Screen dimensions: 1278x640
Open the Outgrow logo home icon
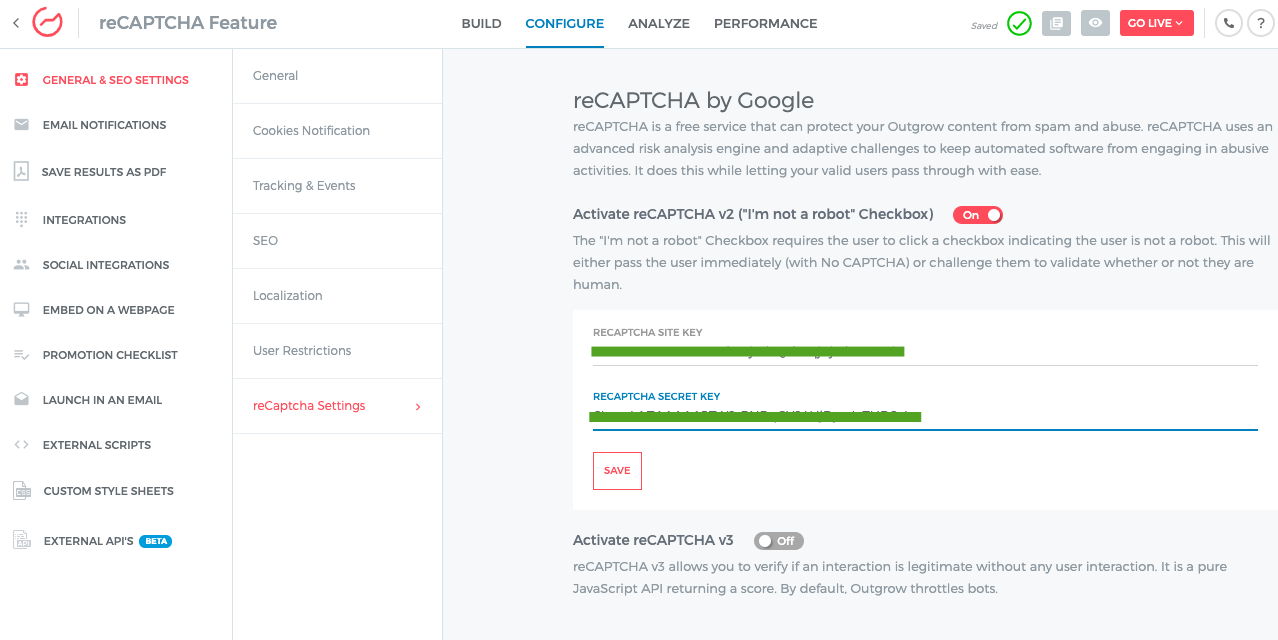point(48,22)
